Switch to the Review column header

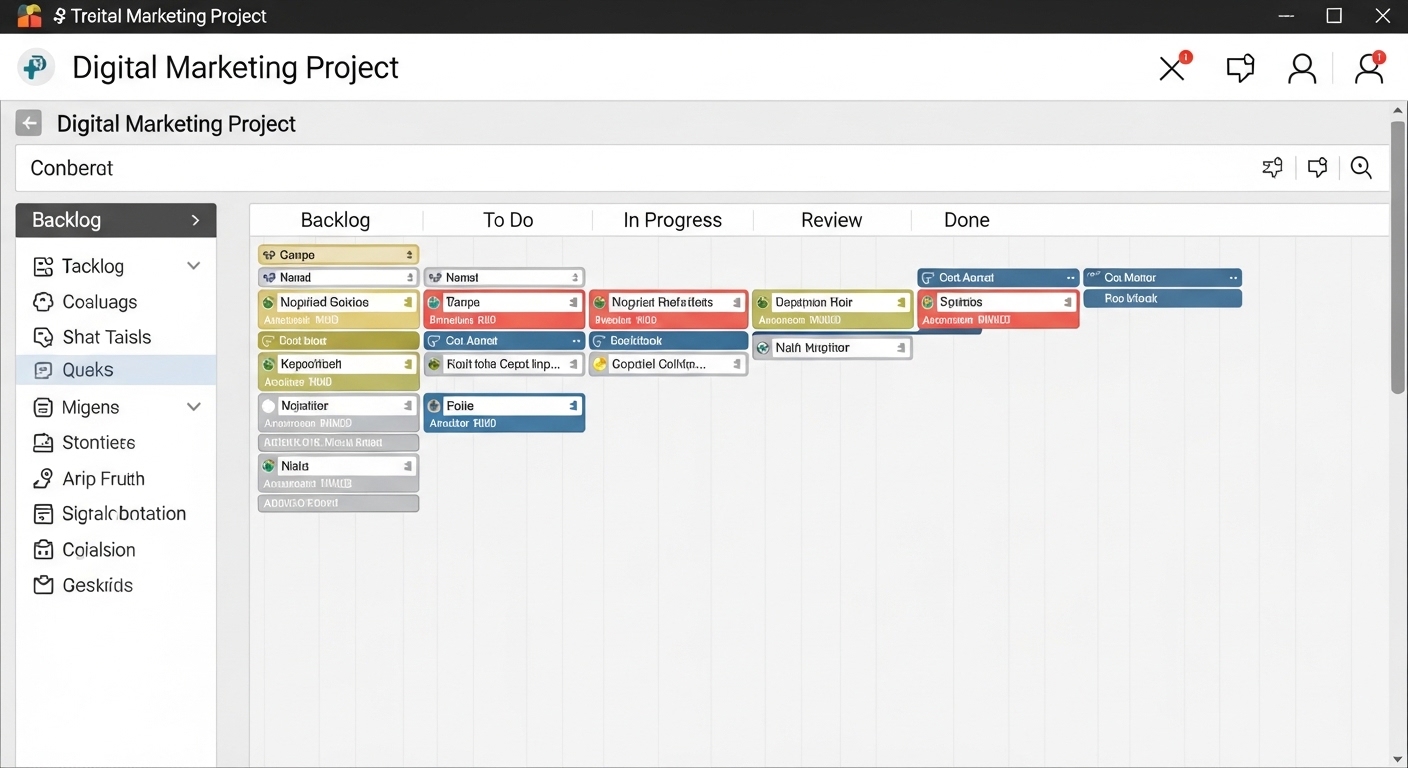pos(831,220)
